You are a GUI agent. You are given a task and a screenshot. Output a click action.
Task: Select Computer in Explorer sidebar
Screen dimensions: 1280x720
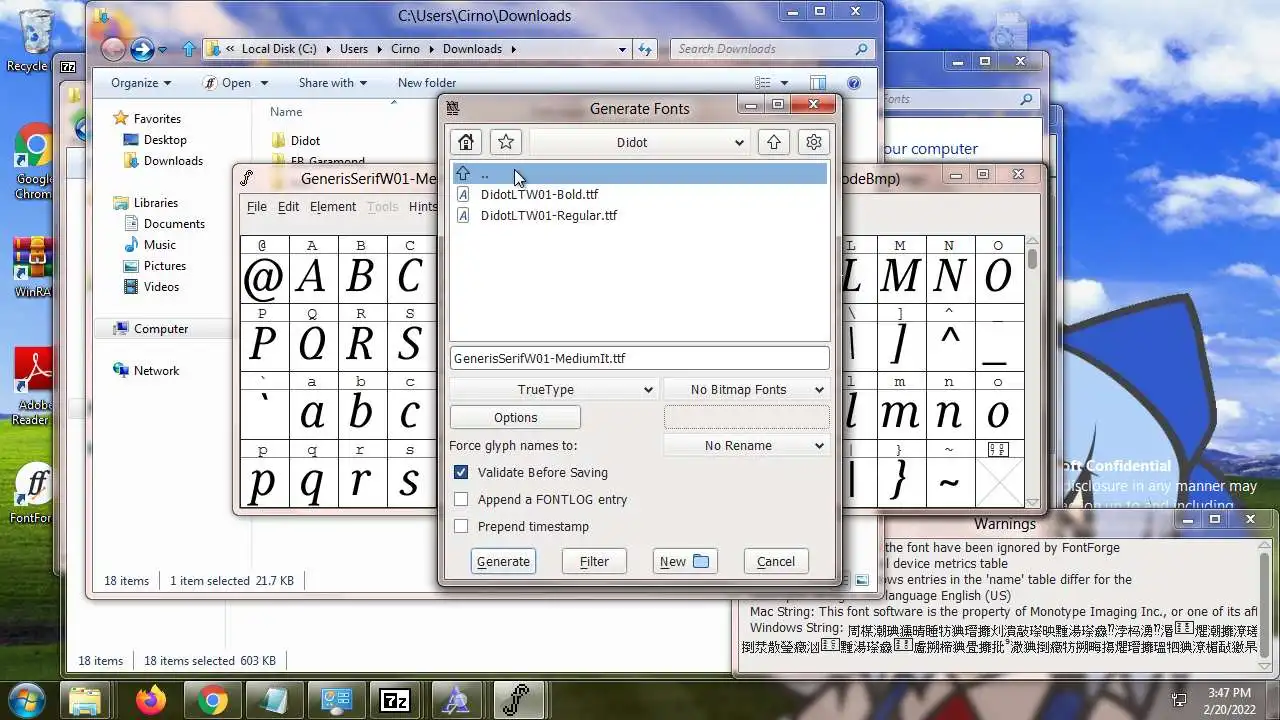[x=161, y=329]
